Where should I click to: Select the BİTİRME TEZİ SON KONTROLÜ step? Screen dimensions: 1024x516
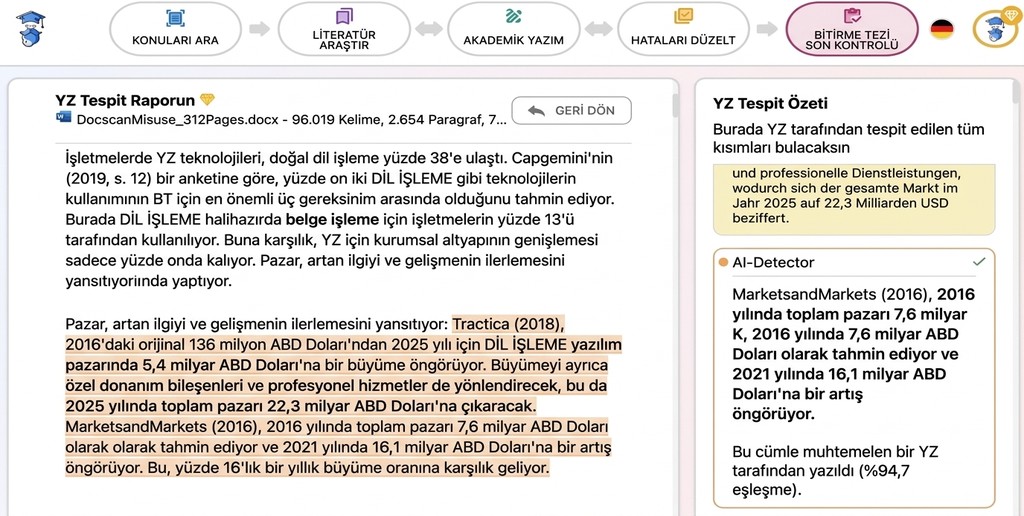[x=852, y=29]
